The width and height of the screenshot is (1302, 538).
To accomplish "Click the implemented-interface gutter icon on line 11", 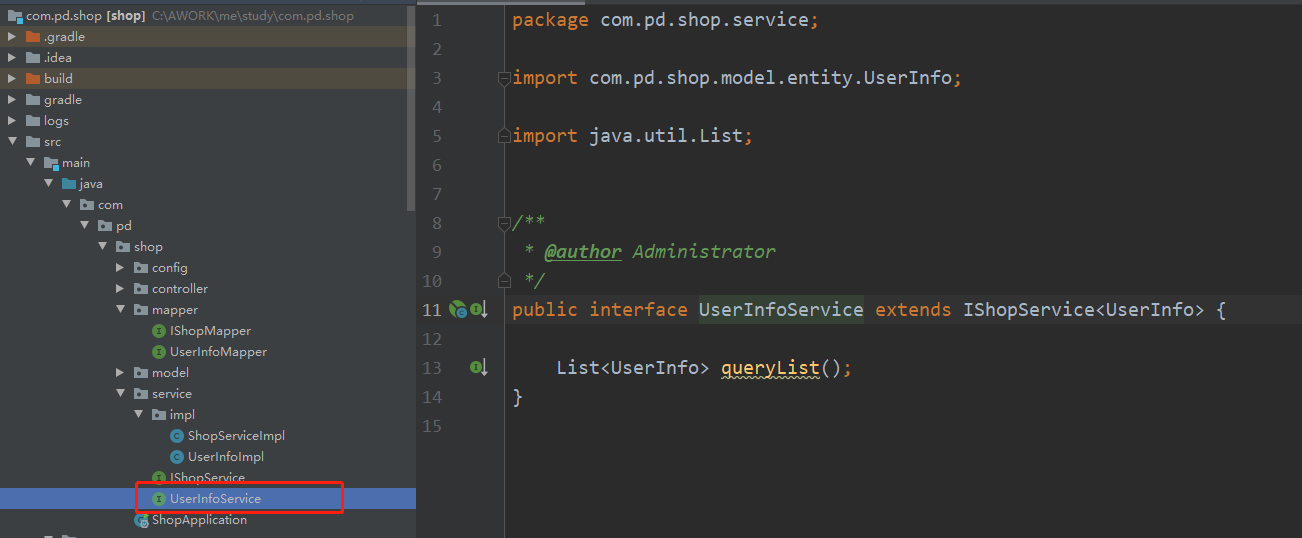I will point(480,310).
